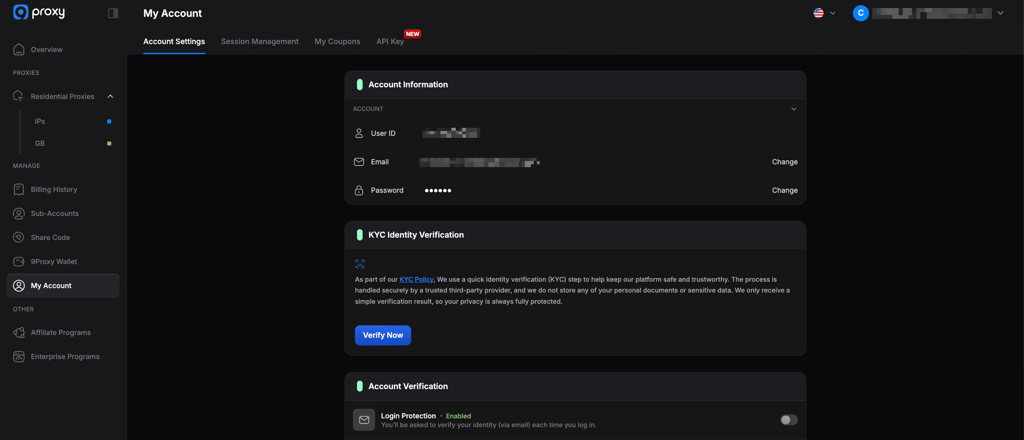Click the blurred email address value
Screen dimensions: 1024x440
[479, 162]
